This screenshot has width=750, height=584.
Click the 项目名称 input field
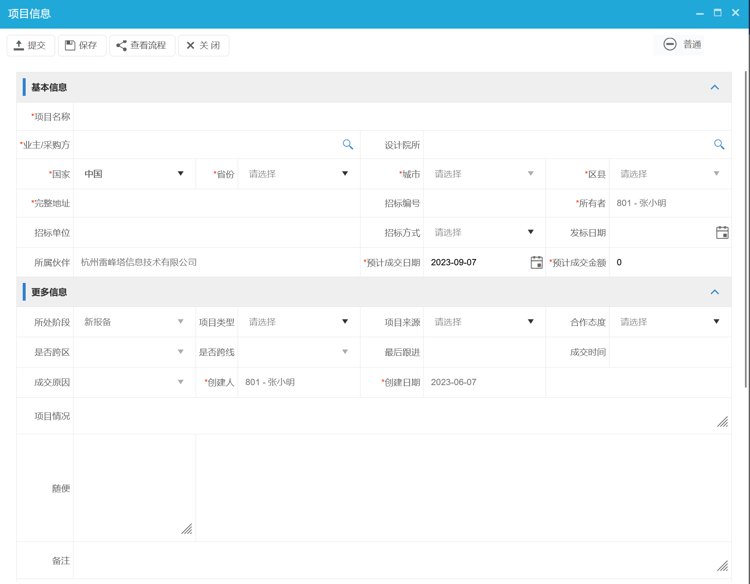click(400, 117)
